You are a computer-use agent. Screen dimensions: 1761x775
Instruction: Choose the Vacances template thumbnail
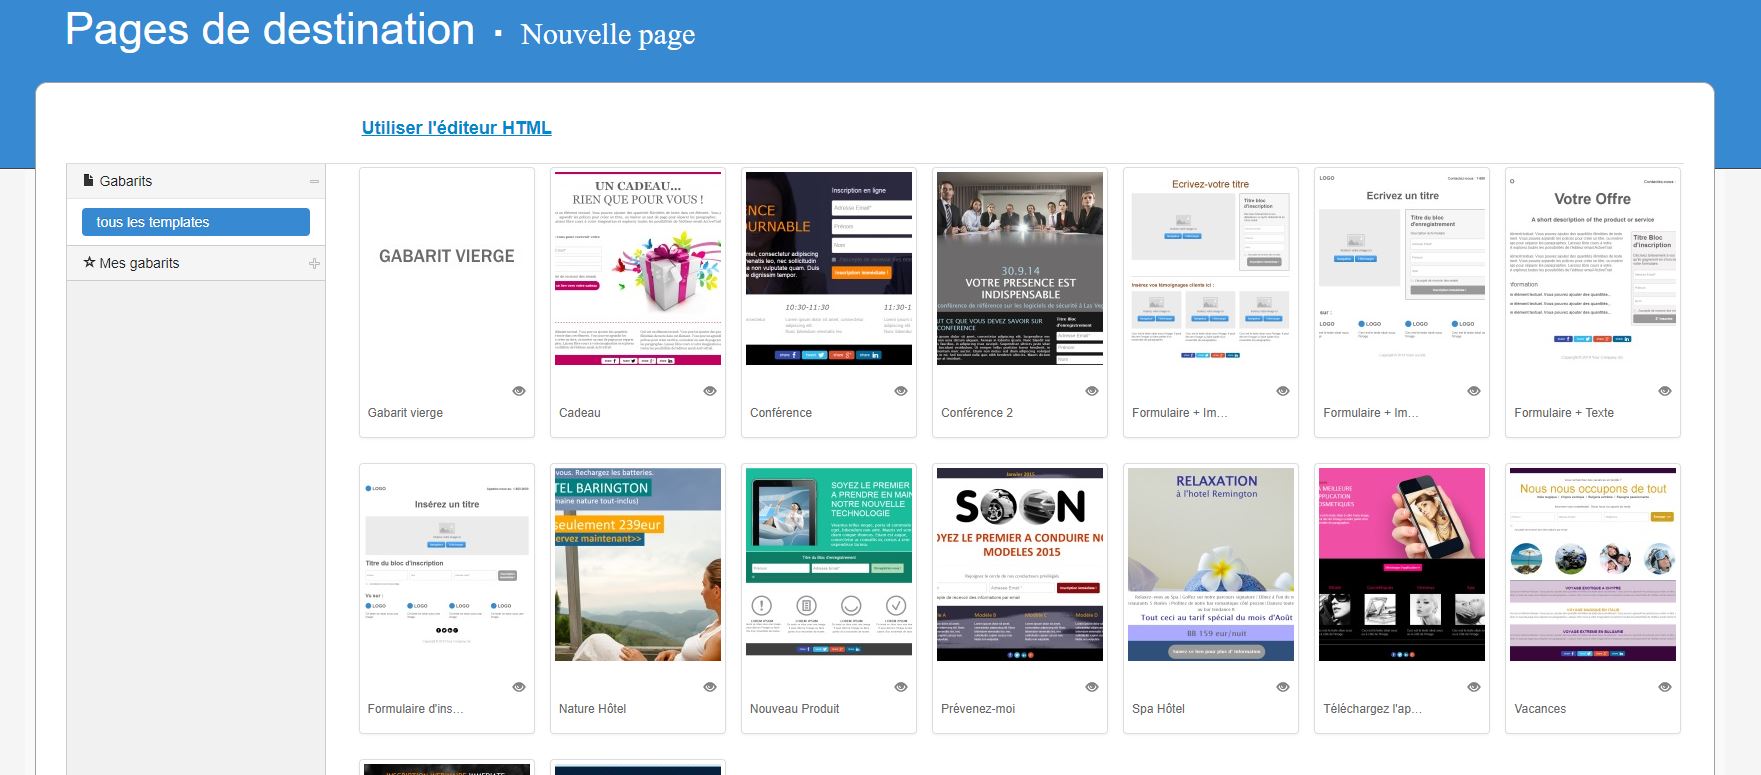1593,564
